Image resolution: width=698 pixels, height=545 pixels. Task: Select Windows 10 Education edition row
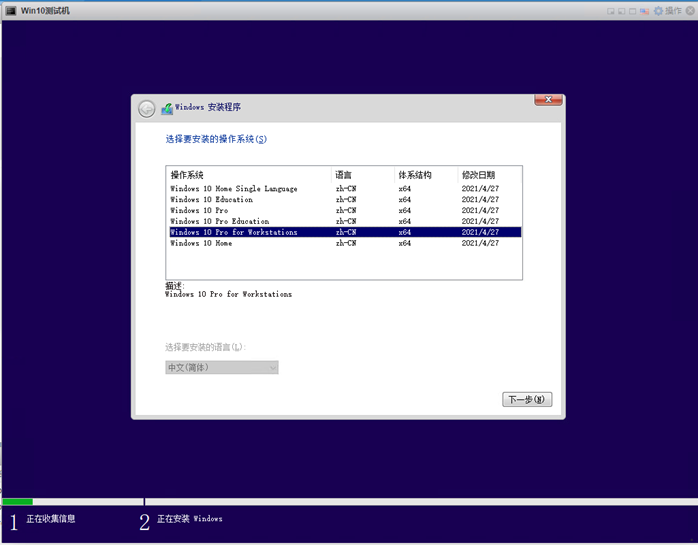pyautogui.click(x=345, y=199)
